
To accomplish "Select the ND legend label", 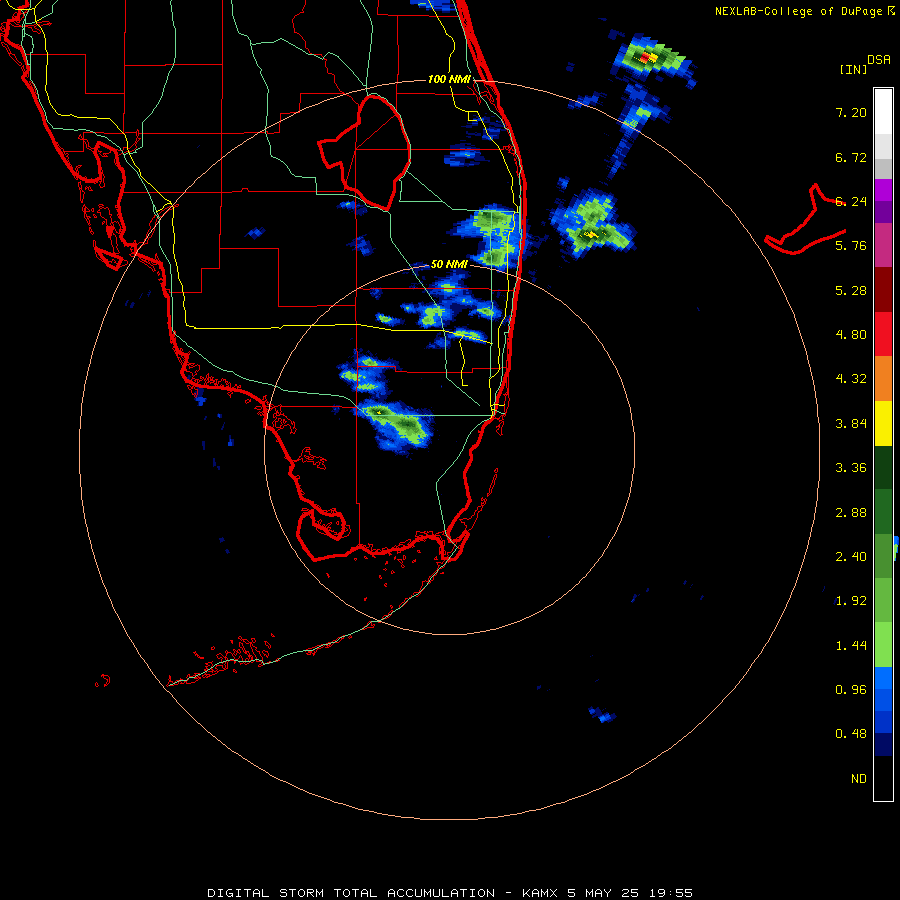I will tap(859, 779).
